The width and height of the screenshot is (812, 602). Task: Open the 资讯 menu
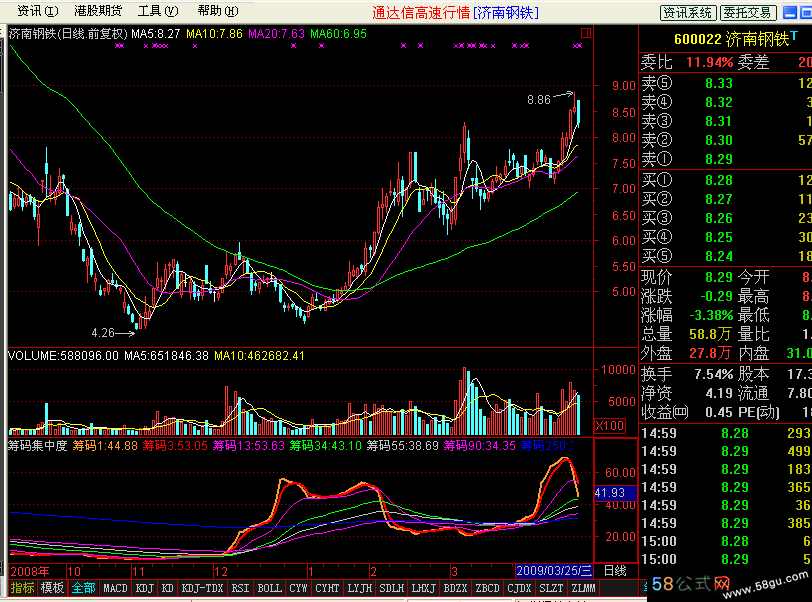tap(30, 11)
